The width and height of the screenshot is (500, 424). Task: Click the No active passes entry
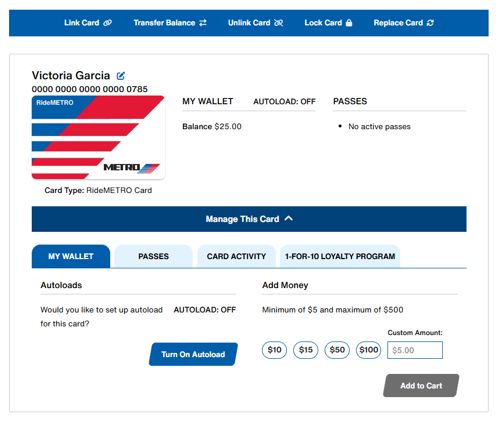[x=379, y=127]
